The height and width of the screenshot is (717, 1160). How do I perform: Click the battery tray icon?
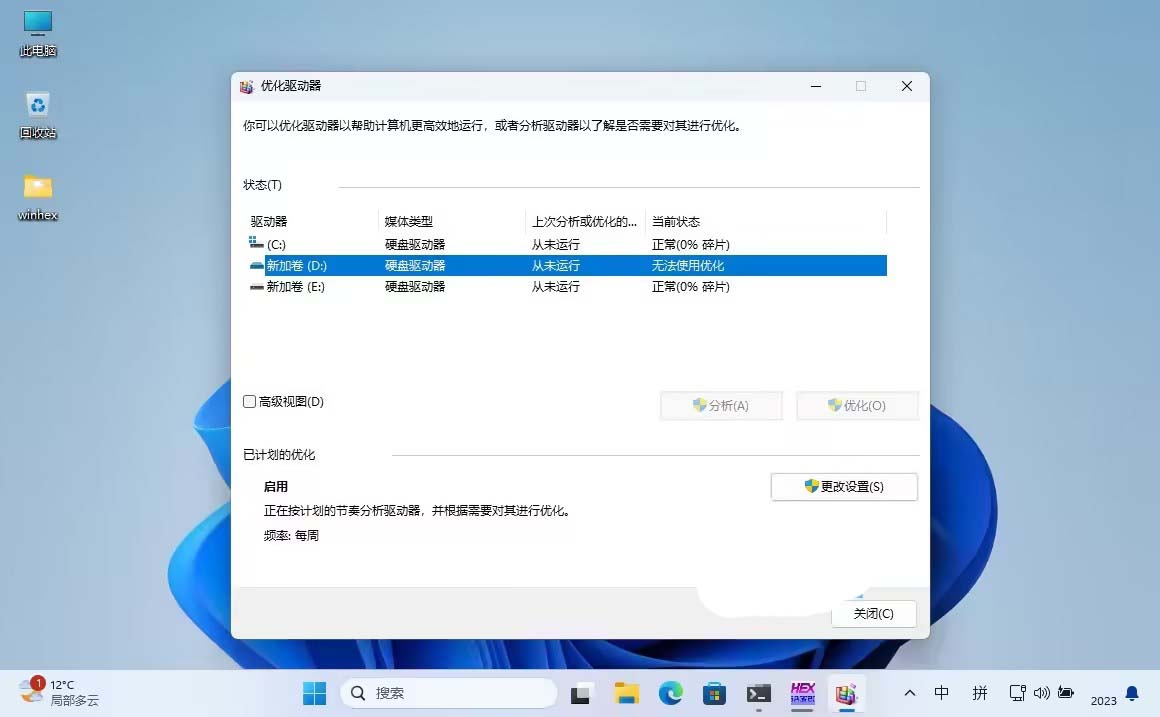[x=1066, y=693]
